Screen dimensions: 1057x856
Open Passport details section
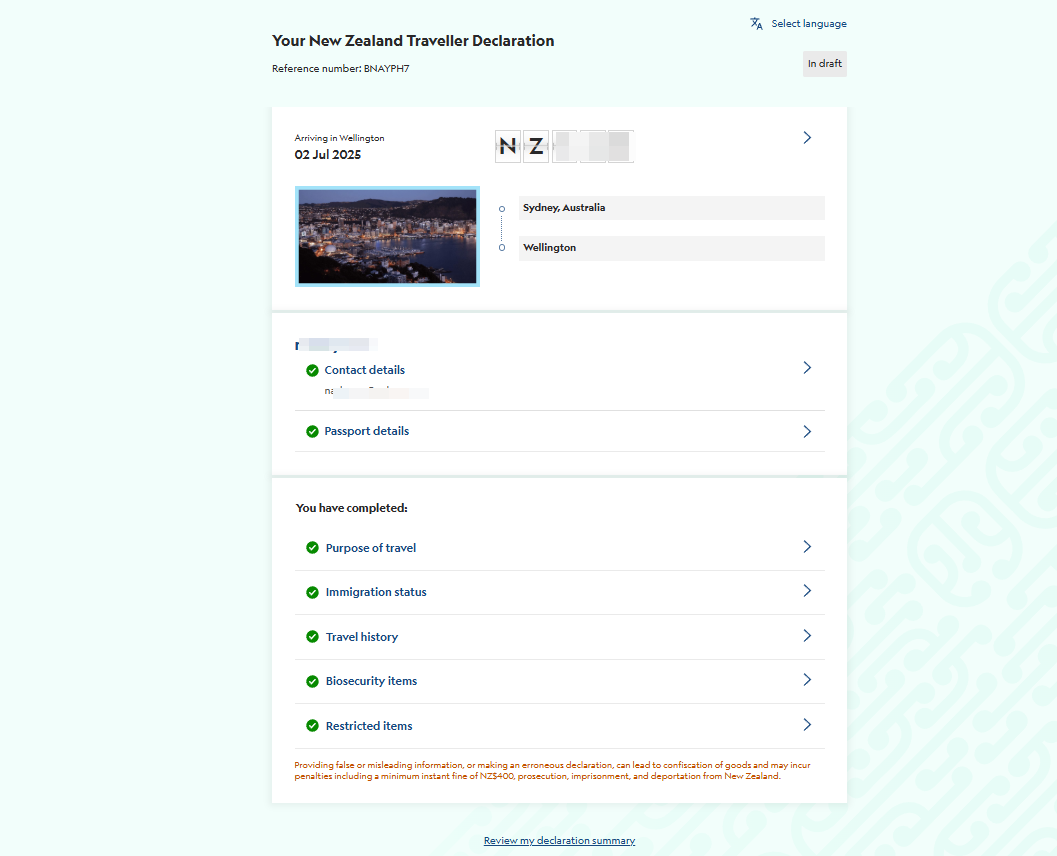pyautogui.click(x=367, y=431)
